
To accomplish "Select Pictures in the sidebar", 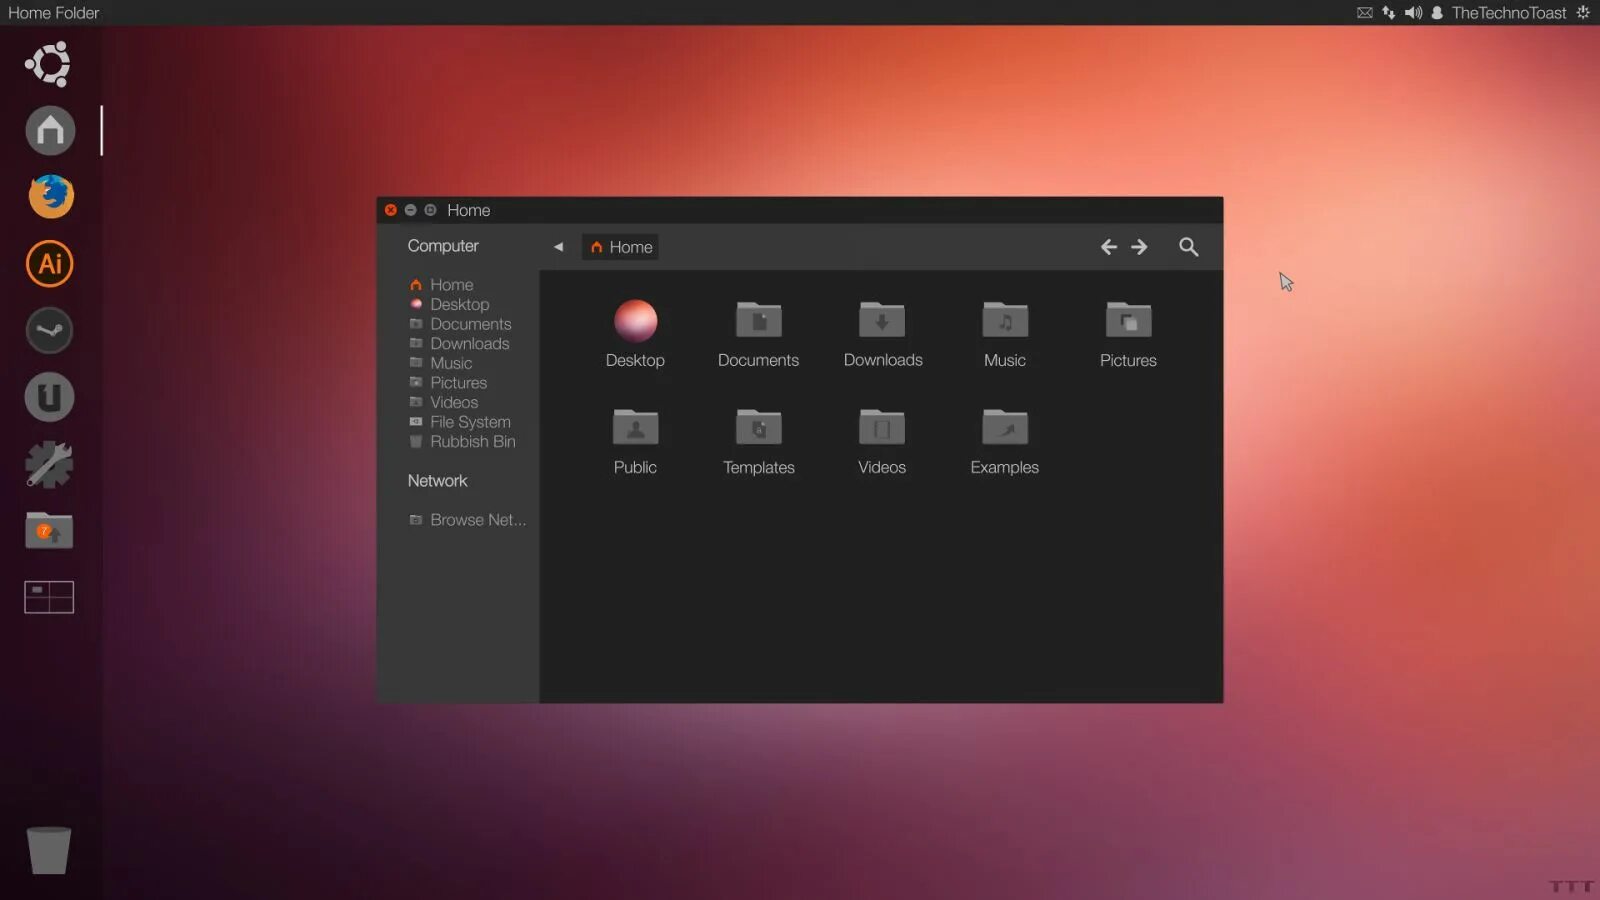I will point(448,383).
